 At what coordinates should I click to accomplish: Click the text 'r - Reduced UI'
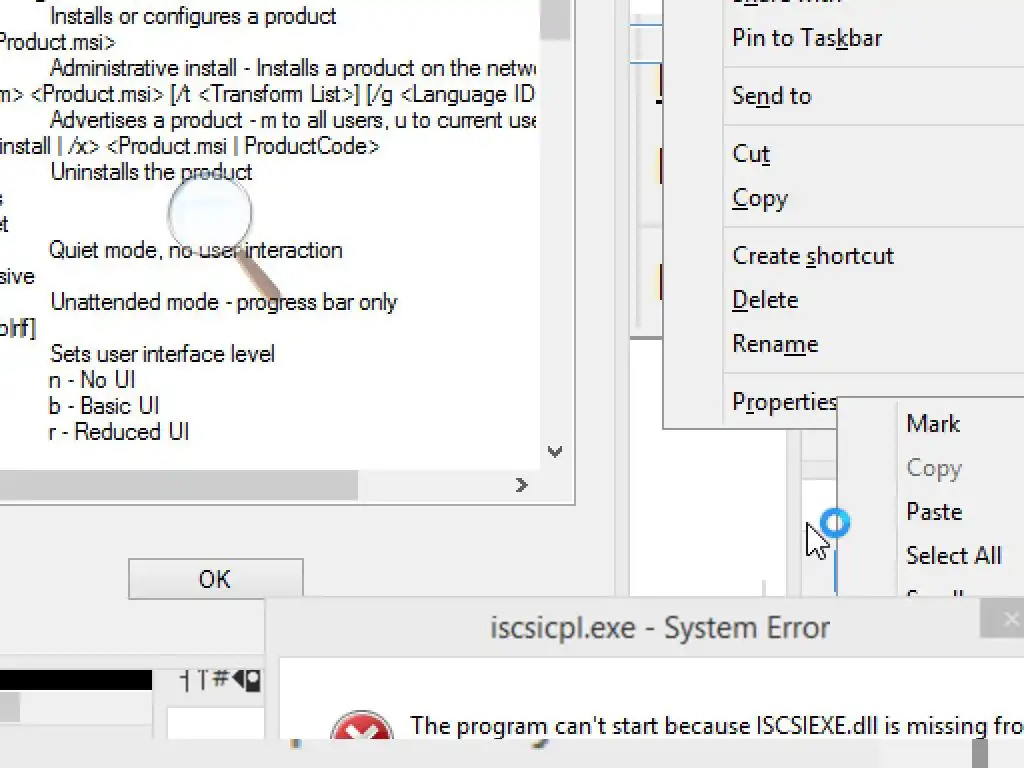click(x=119, y=432)
